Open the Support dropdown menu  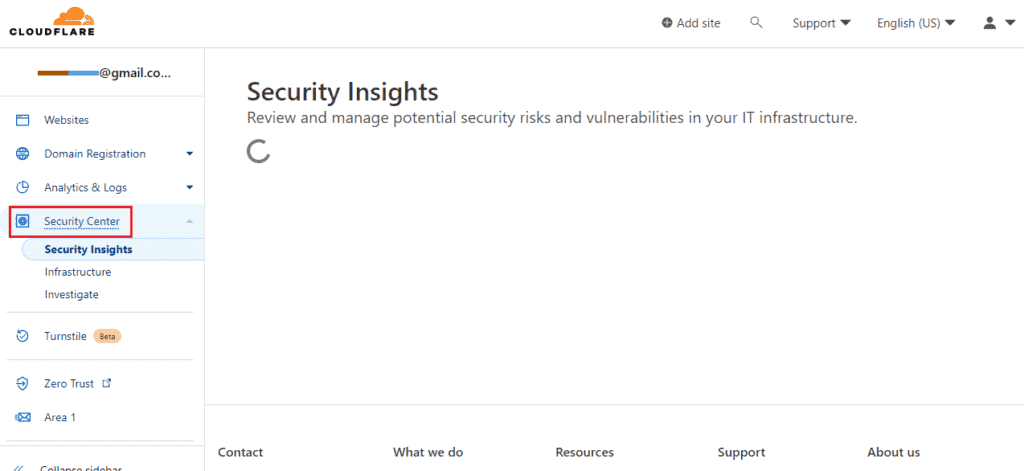(821, 23)
